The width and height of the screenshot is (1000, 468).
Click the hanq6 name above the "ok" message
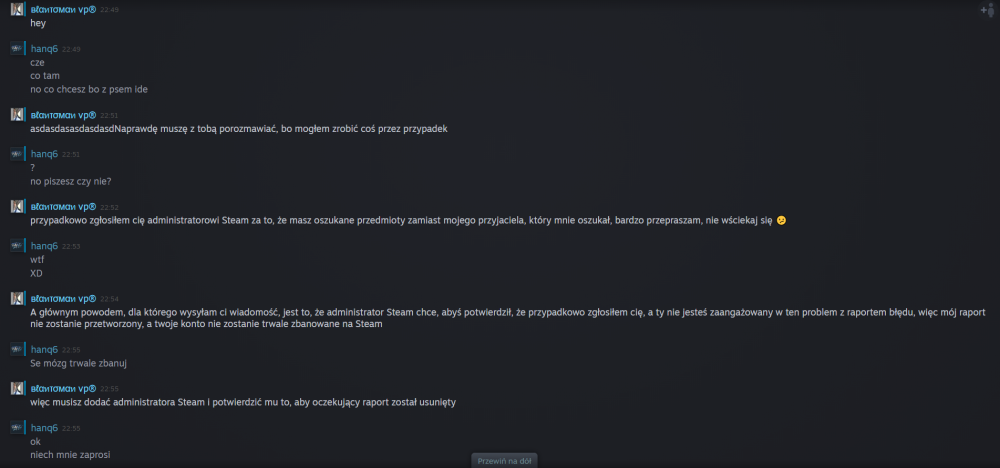[44, 428]
